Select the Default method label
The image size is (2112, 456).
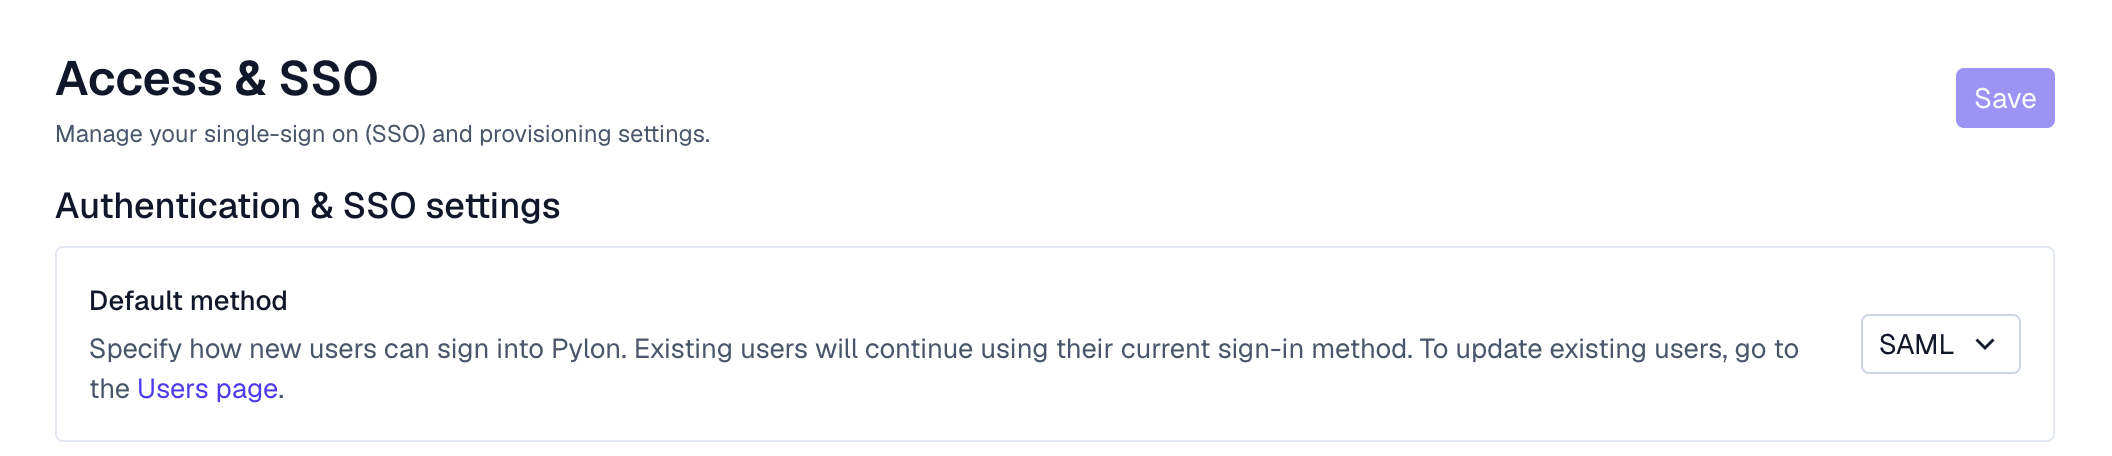[x=188, y=301]
